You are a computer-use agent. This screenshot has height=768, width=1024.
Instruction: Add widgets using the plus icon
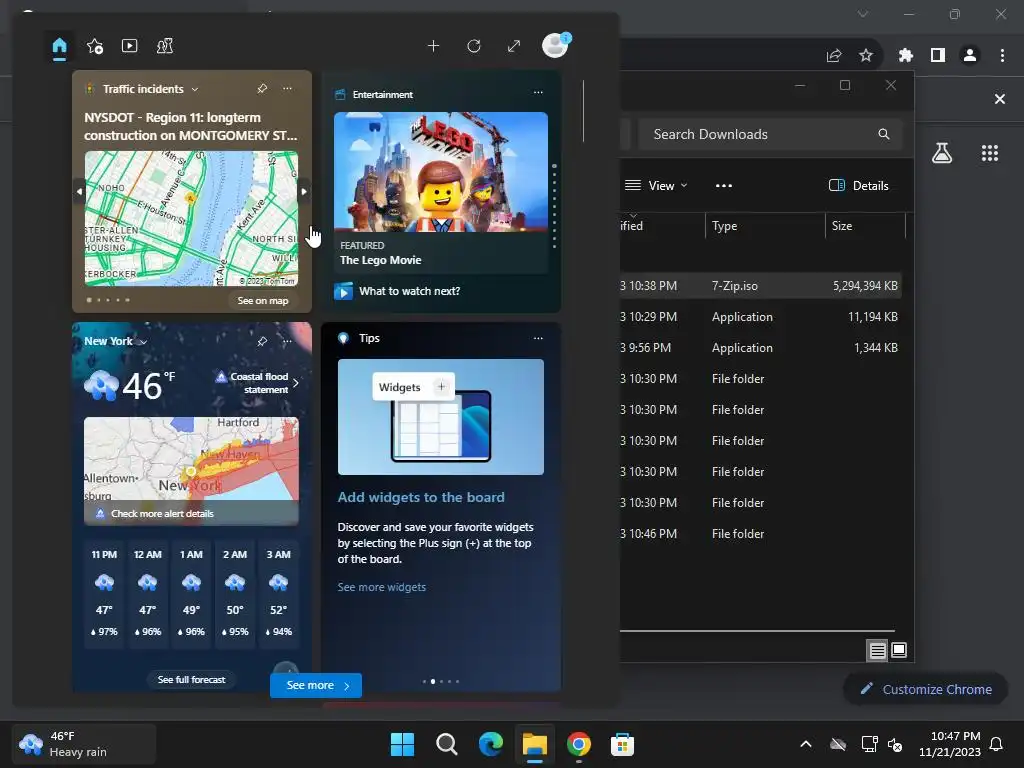pyautogui.click(x=433, y=46)
